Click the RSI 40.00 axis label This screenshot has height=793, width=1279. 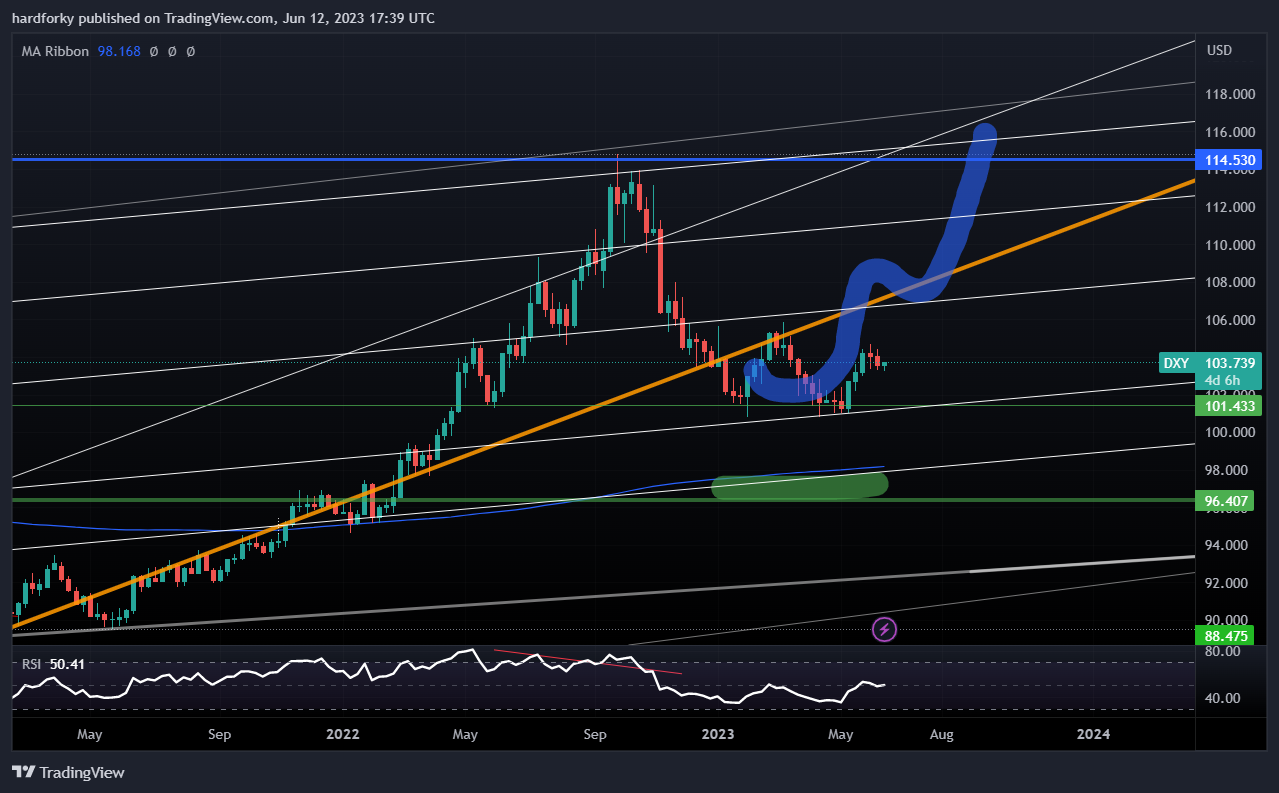click(1223, 698)
